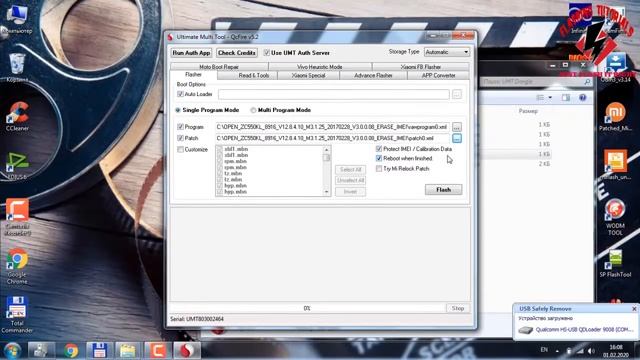Open view options dropdown in explorer window
640x360 pixels.
click(x=550, y=98)
